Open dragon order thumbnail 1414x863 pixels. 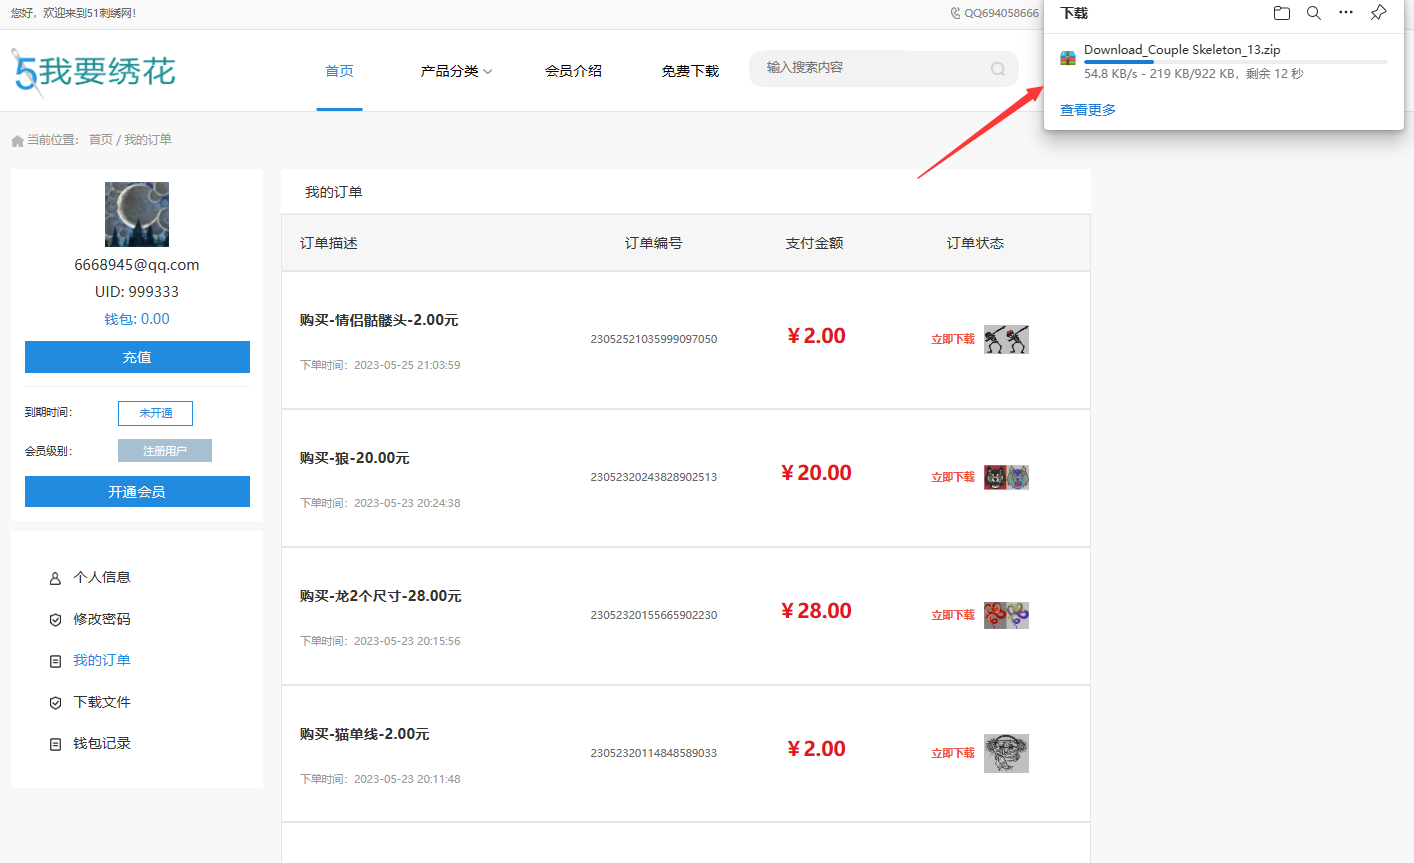coord(1006,615)
